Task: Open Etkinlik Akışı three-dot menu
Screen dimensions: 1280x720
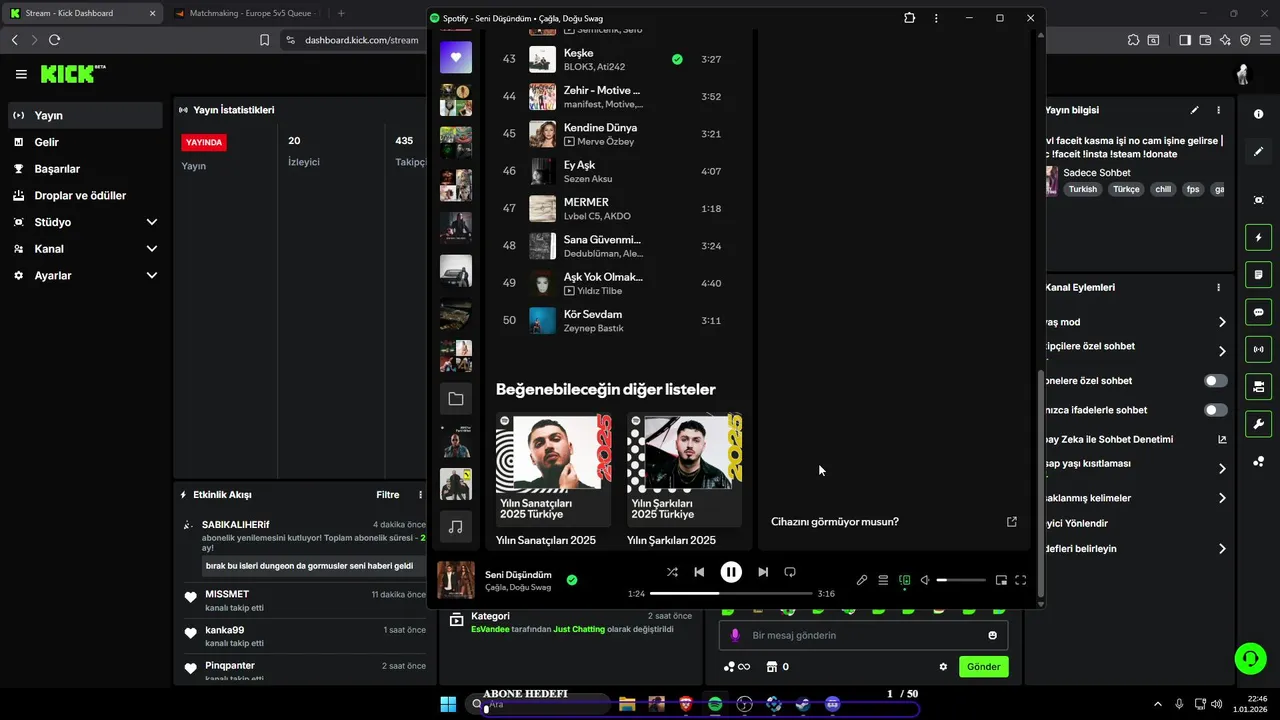Action: pos(420,495)
